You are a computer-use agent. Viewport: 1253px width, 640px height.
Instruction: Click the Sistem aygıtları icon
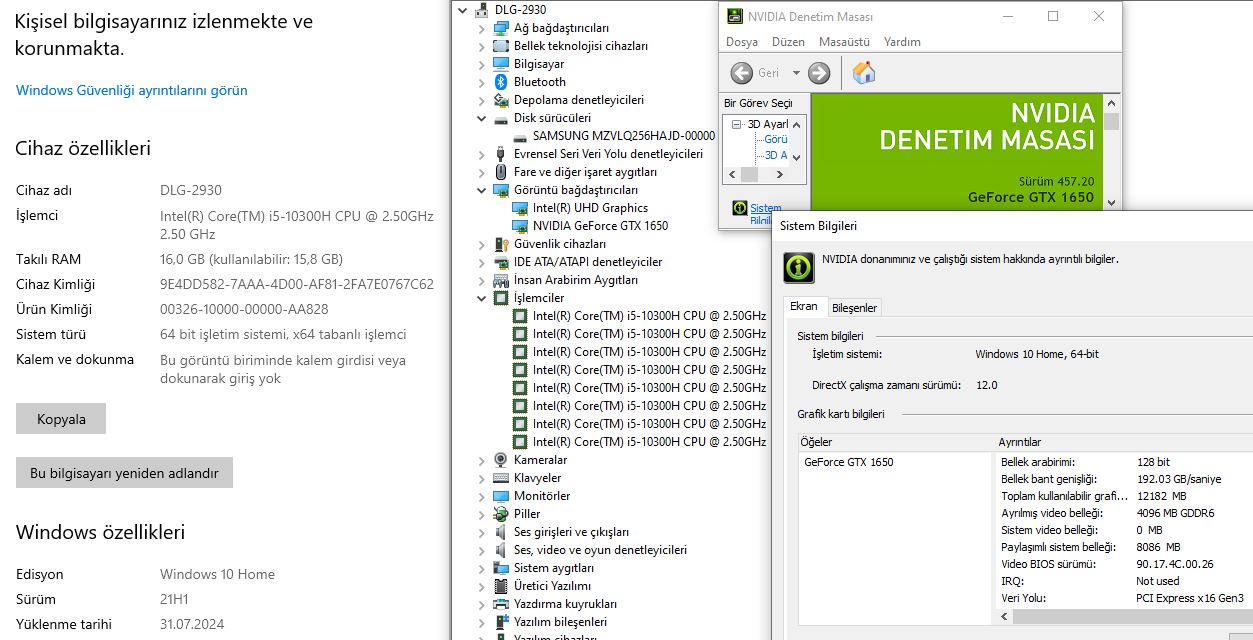(501, 568)
